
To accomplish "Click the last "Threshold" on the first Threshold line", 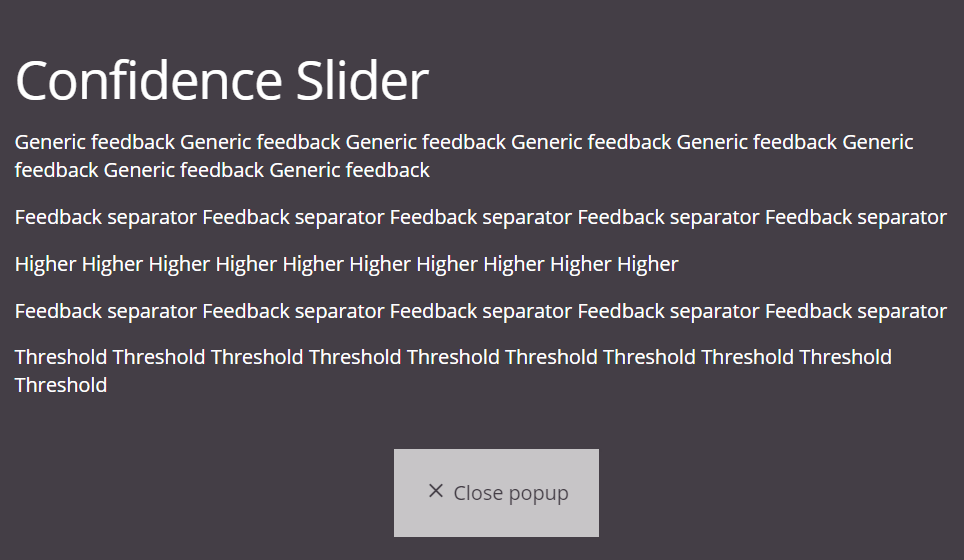I will [x=845, y=357].
